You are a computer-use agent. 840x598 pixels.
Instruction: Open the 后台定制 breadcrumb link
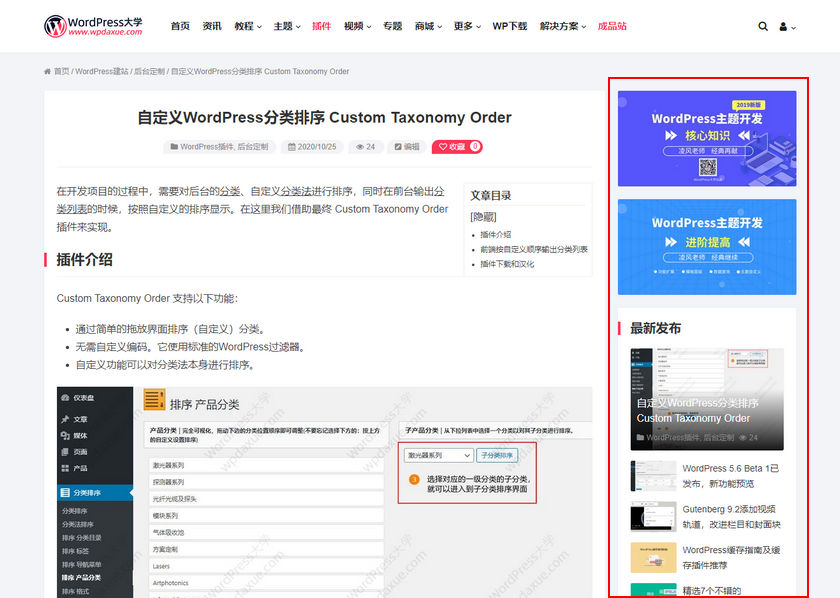pos(149,72)
